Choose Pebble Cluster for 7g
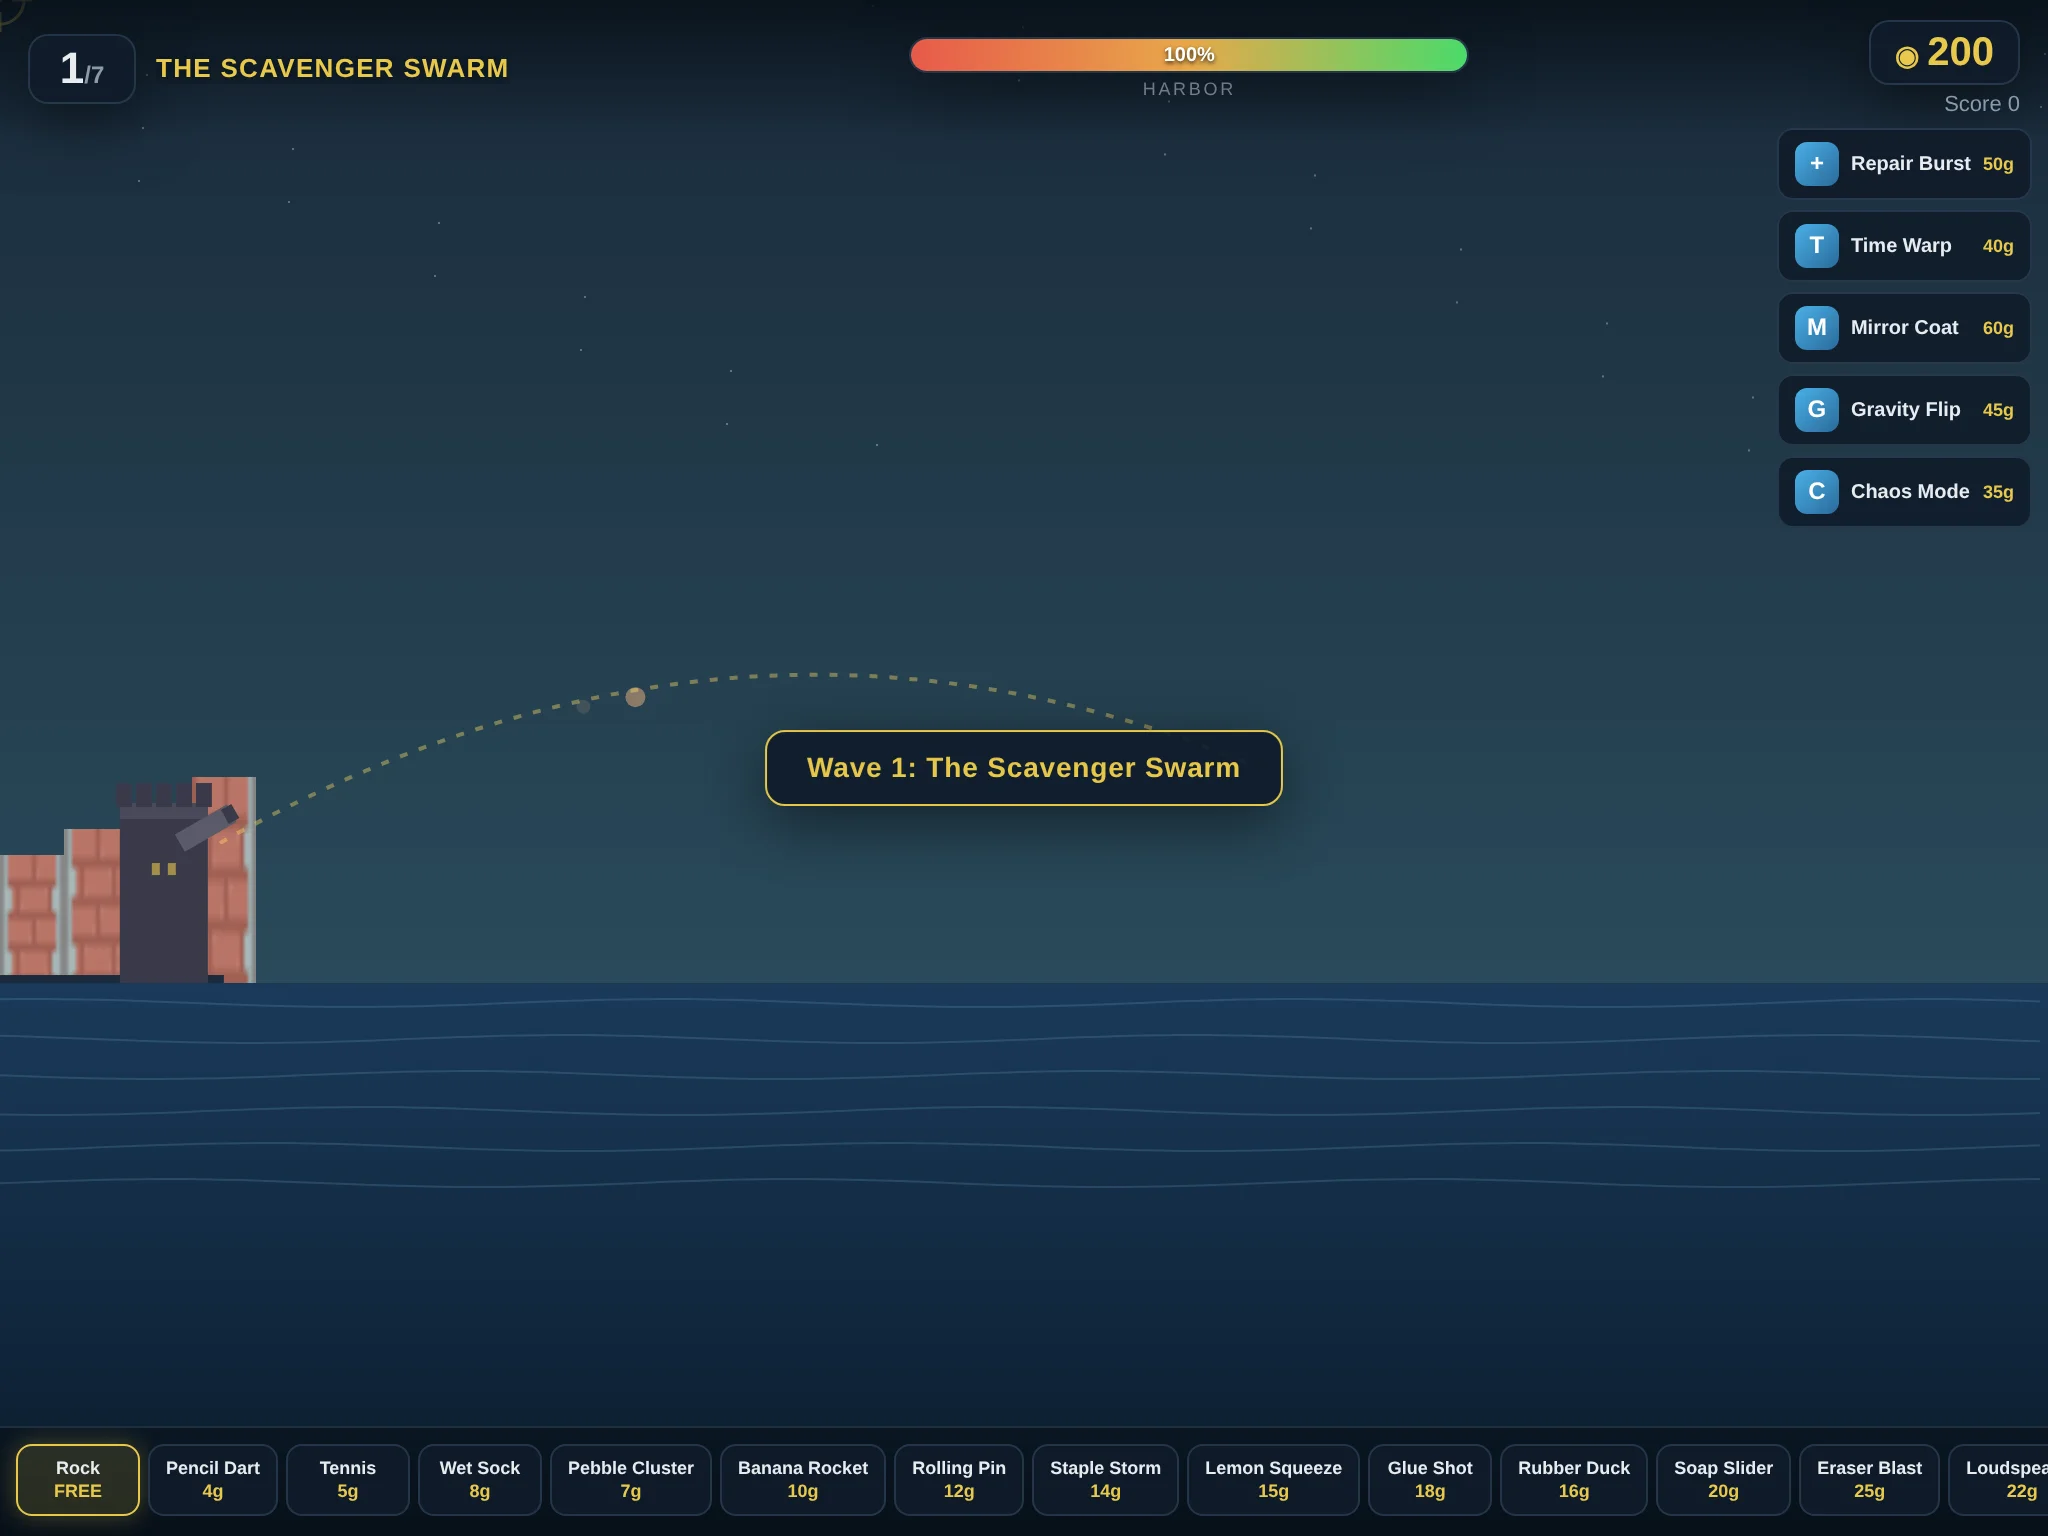2048x1536 pixels. pos(631,1479)
